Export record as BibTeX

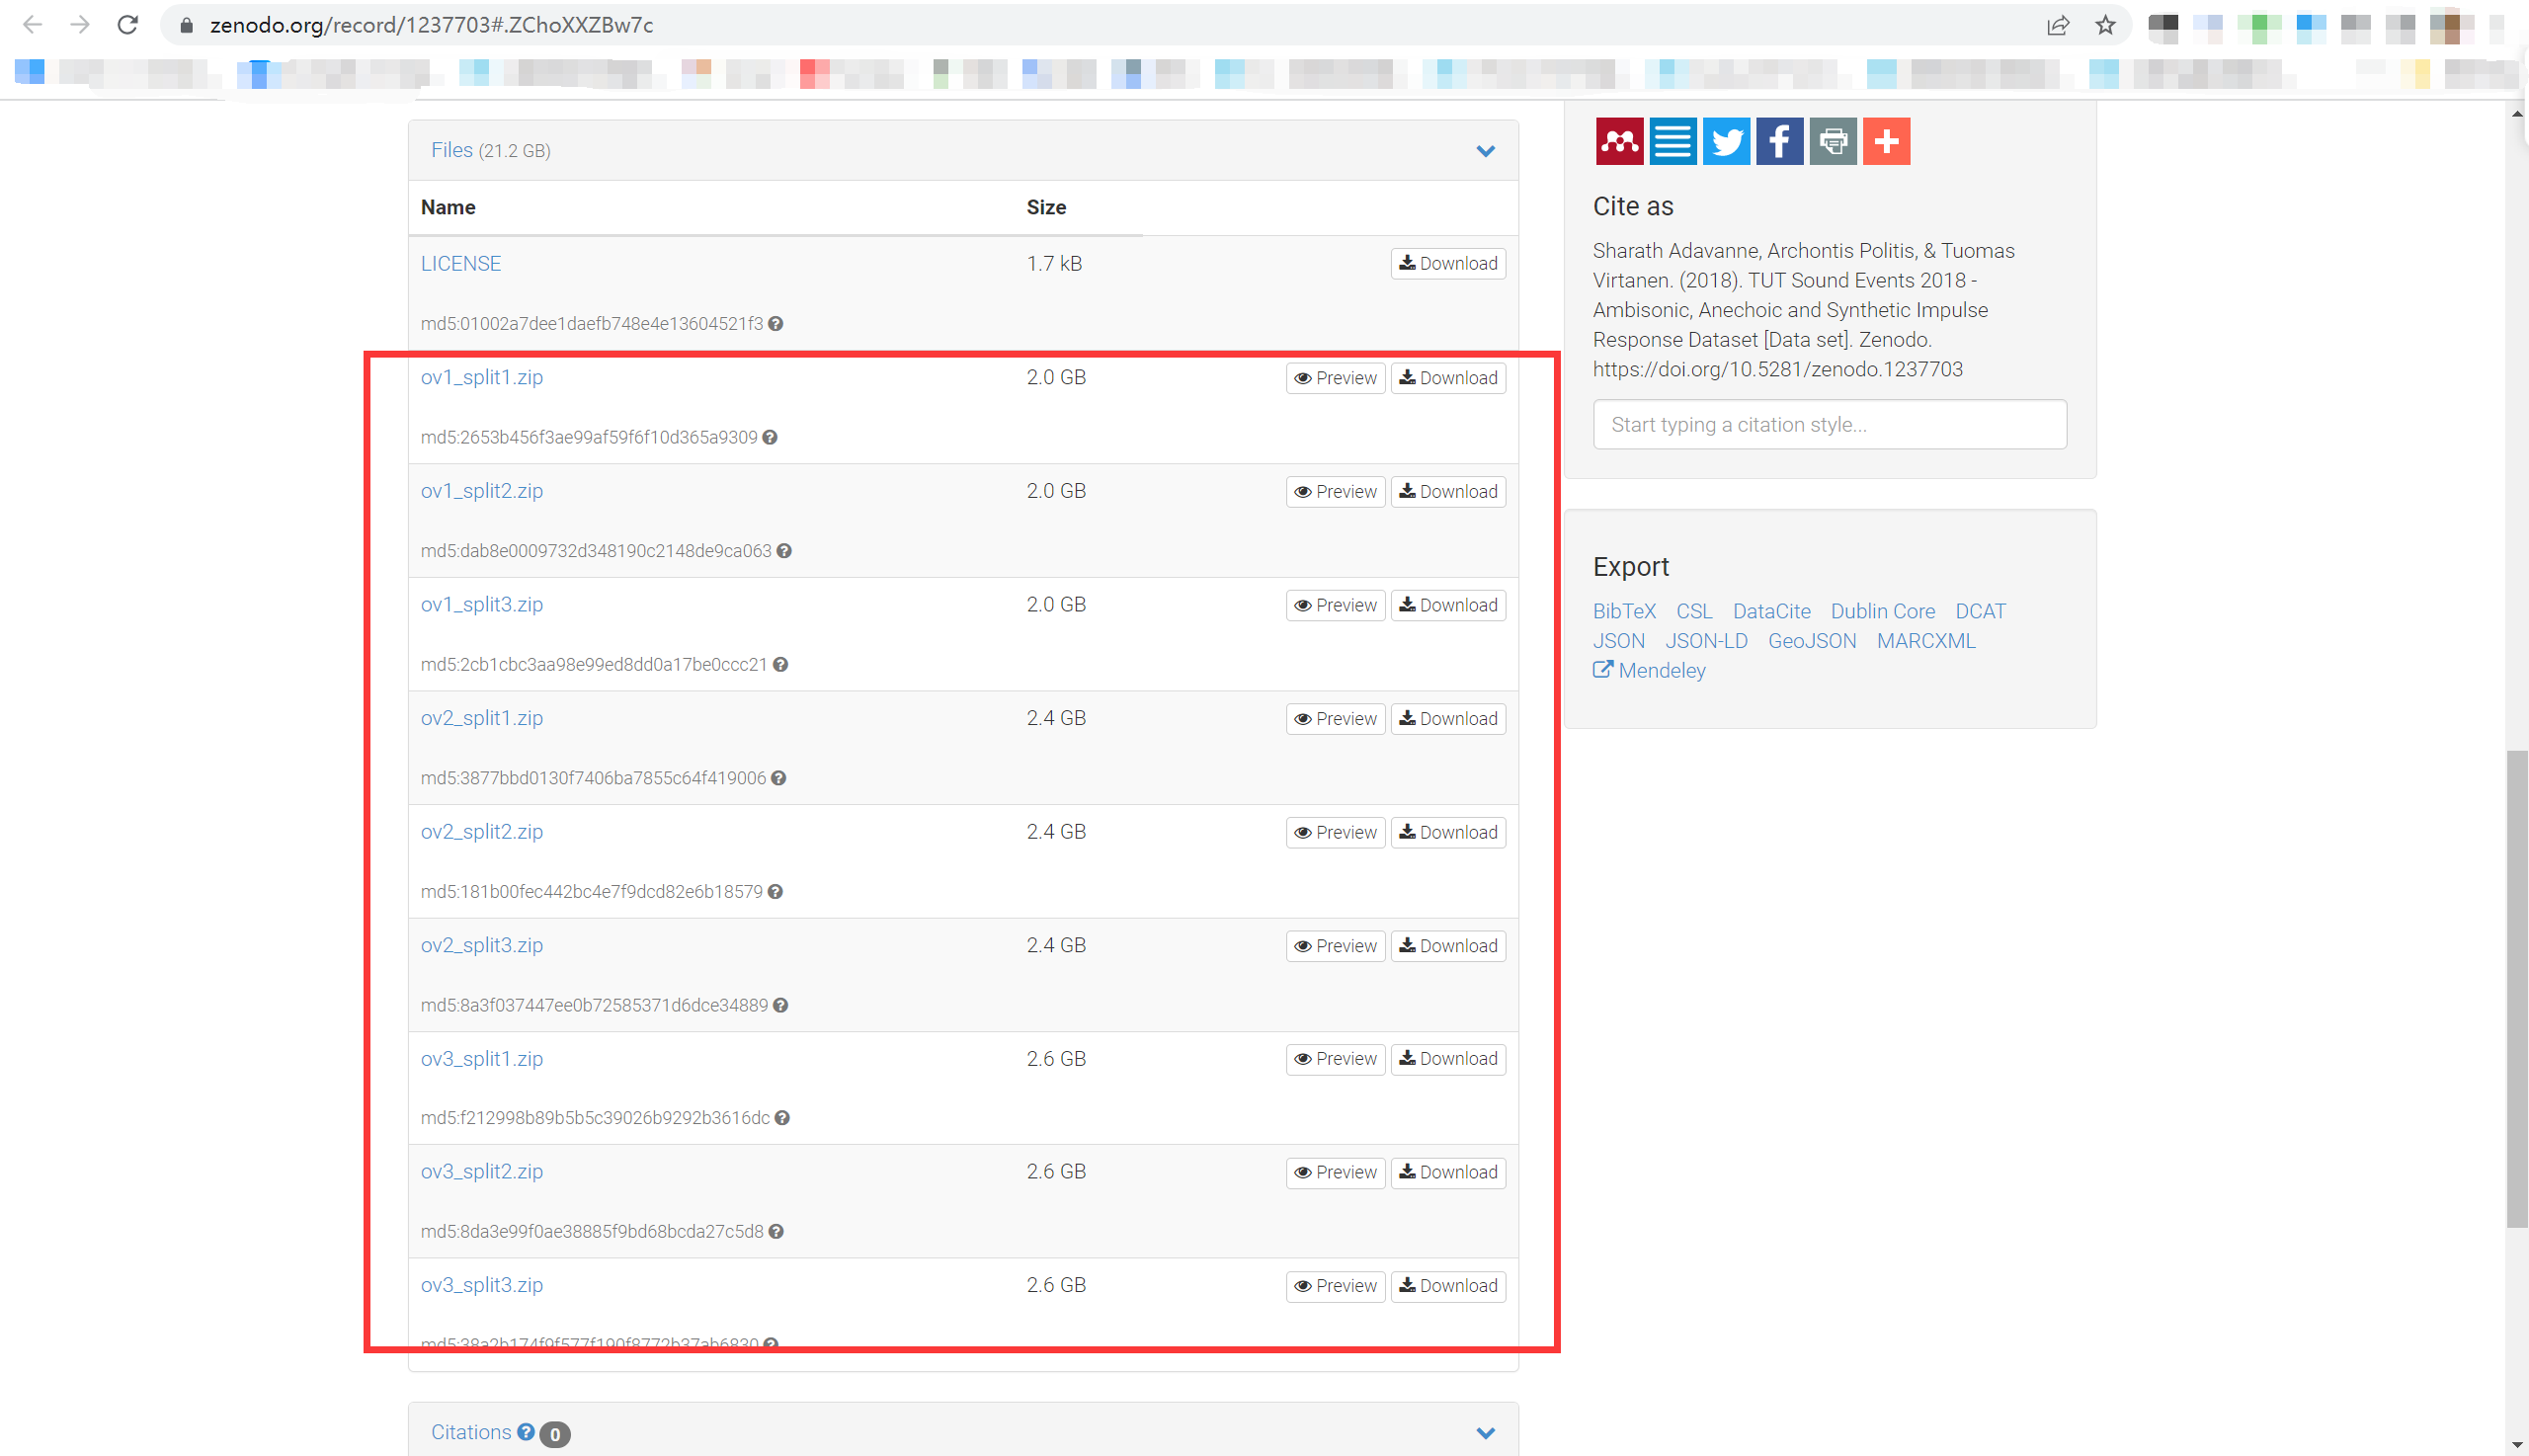1624,611
